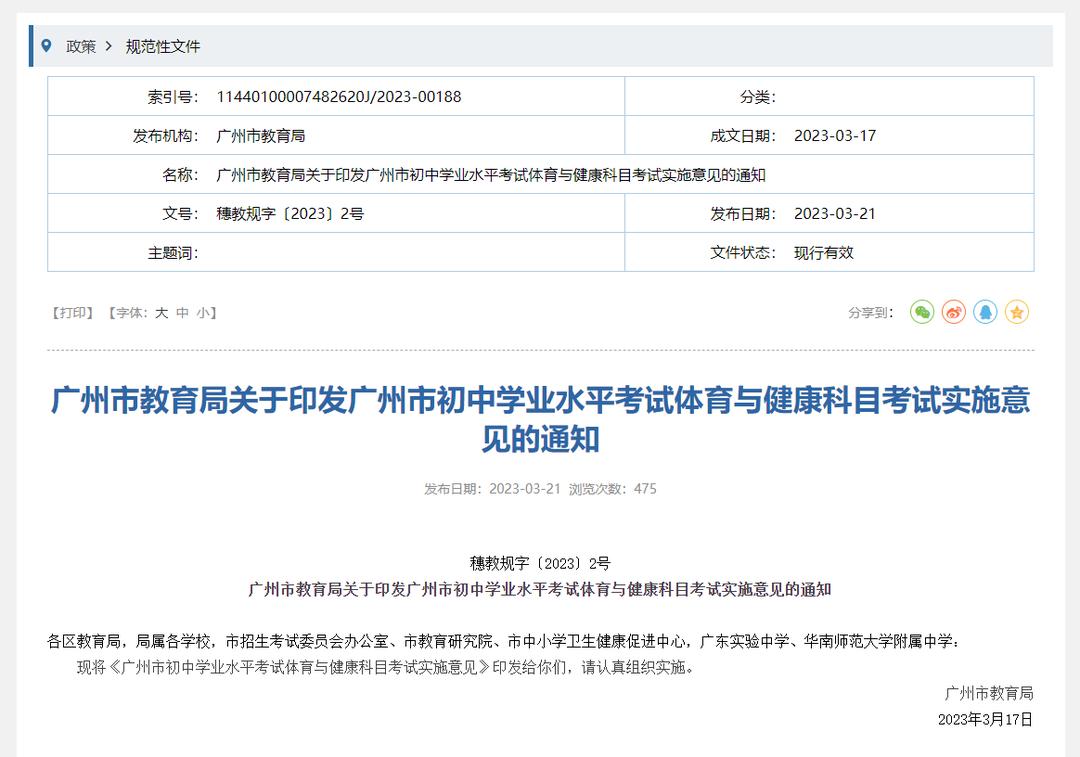The height and width of the screenshot is (757, 1080).
Task: Click 成文日期 value 2023-03-17
Action: coord(835,136)
